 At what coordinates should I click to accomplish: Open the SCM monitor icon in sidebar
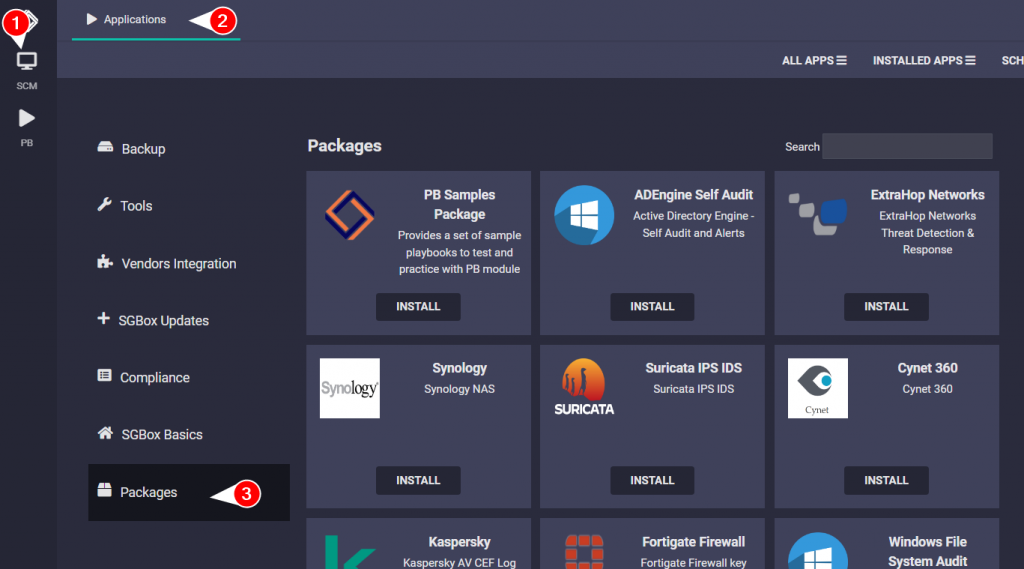(x=27, y=61)
